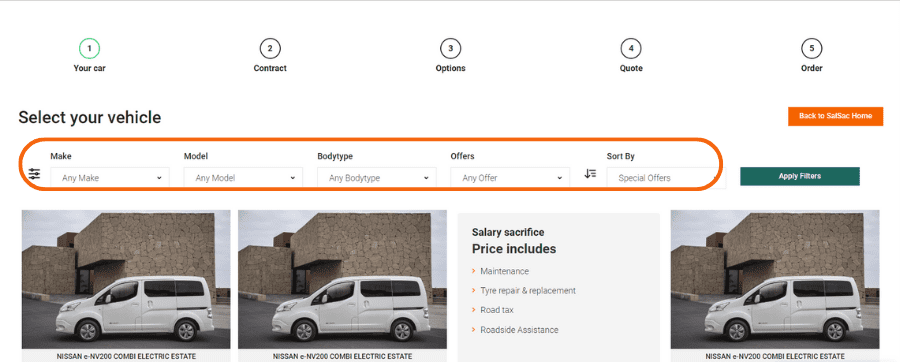Click the "Offers" filter label
The height and width of the screenshot is (362, 900).
click(462, 156)
